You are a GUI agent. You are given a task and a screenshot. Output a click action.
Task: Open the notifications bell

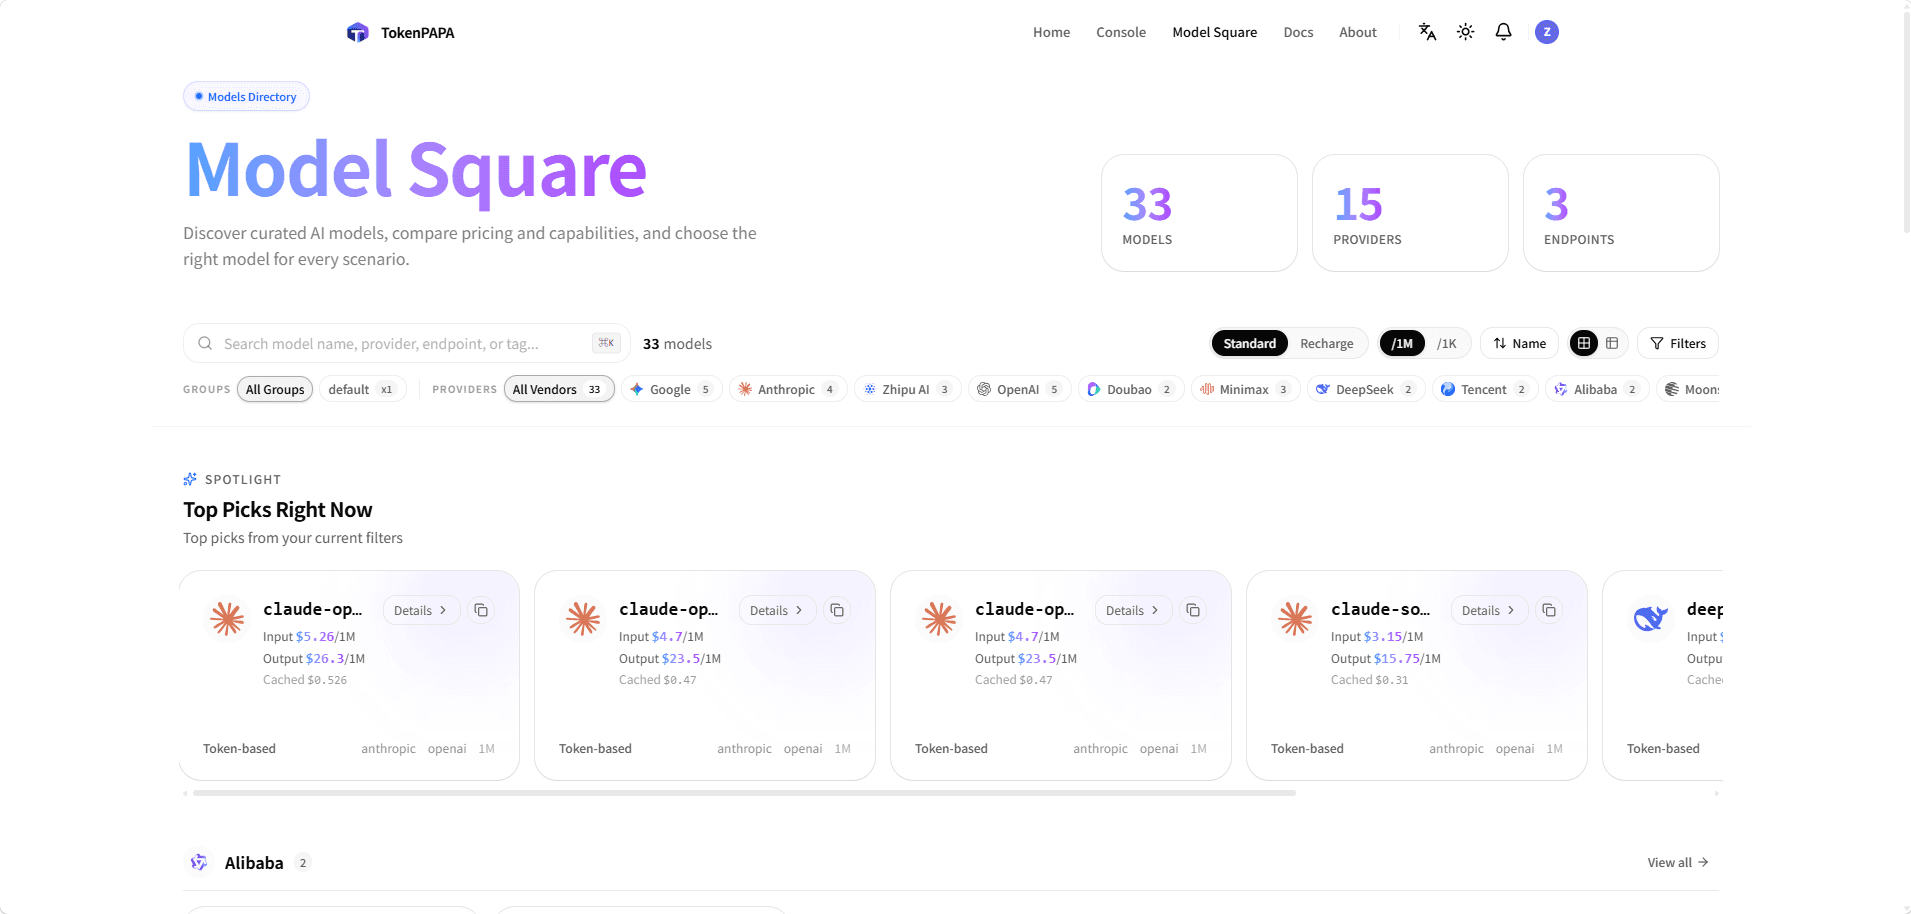pyautogui.click(x=1503, y=32)
